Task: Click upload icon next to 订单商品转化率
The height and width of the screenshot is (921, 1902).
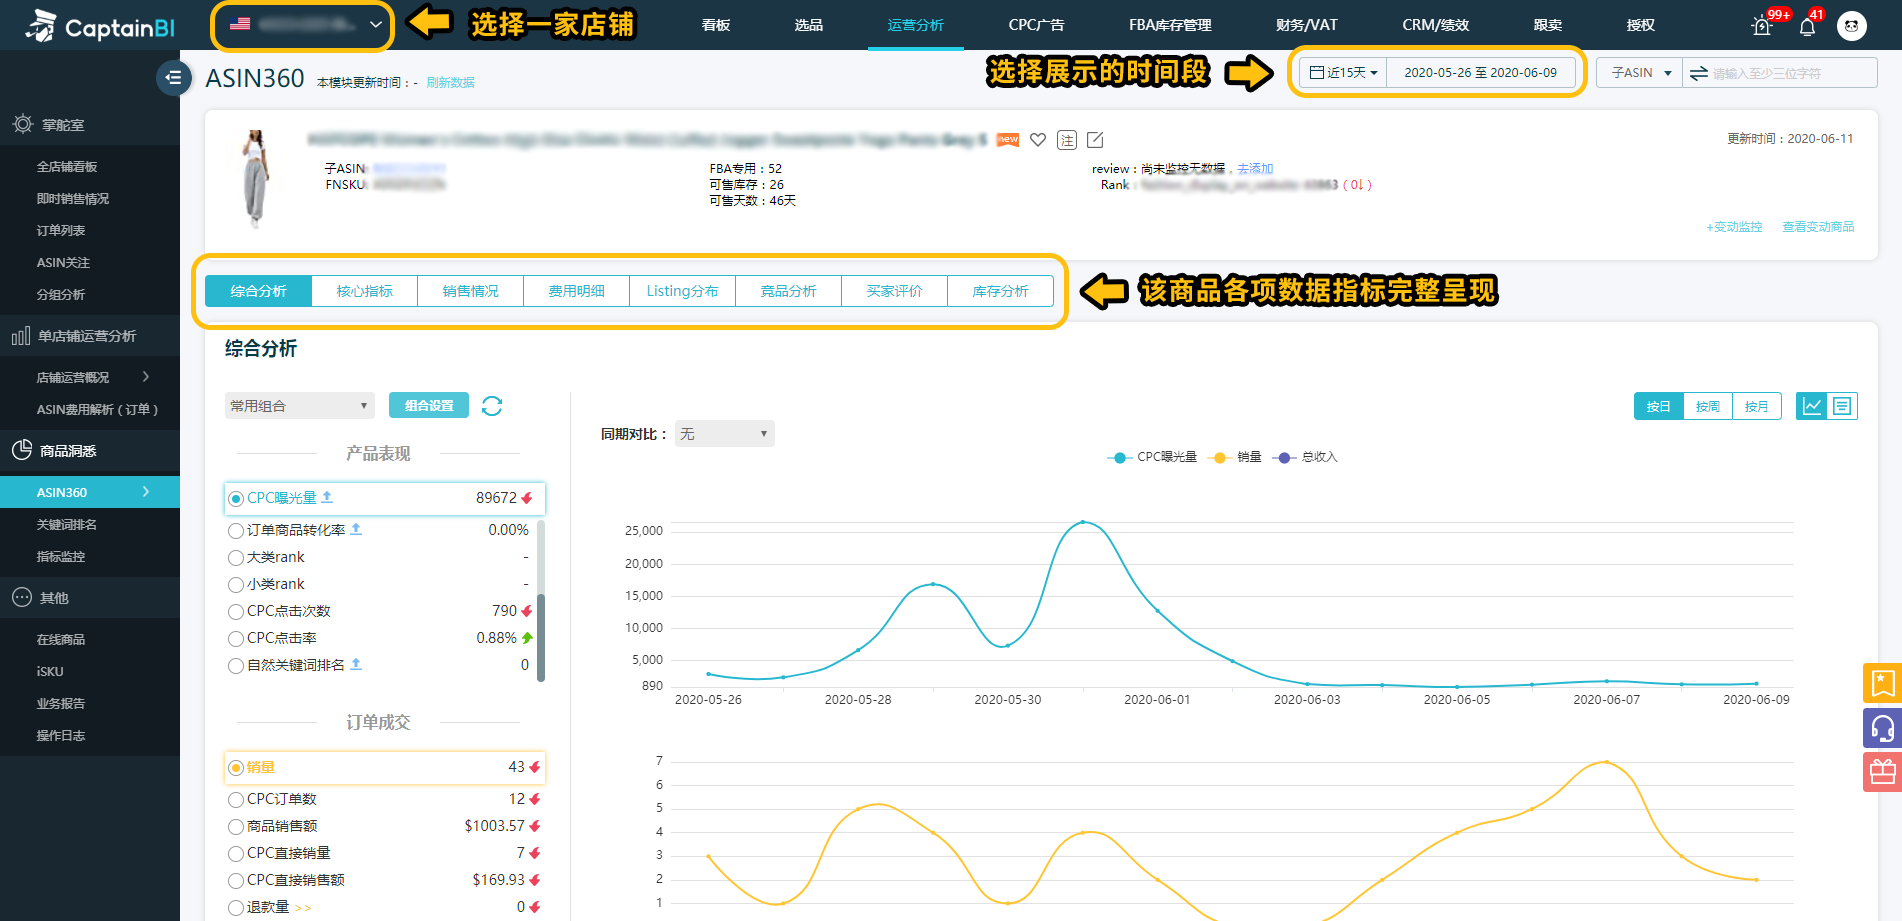Action: pos(356,529)
